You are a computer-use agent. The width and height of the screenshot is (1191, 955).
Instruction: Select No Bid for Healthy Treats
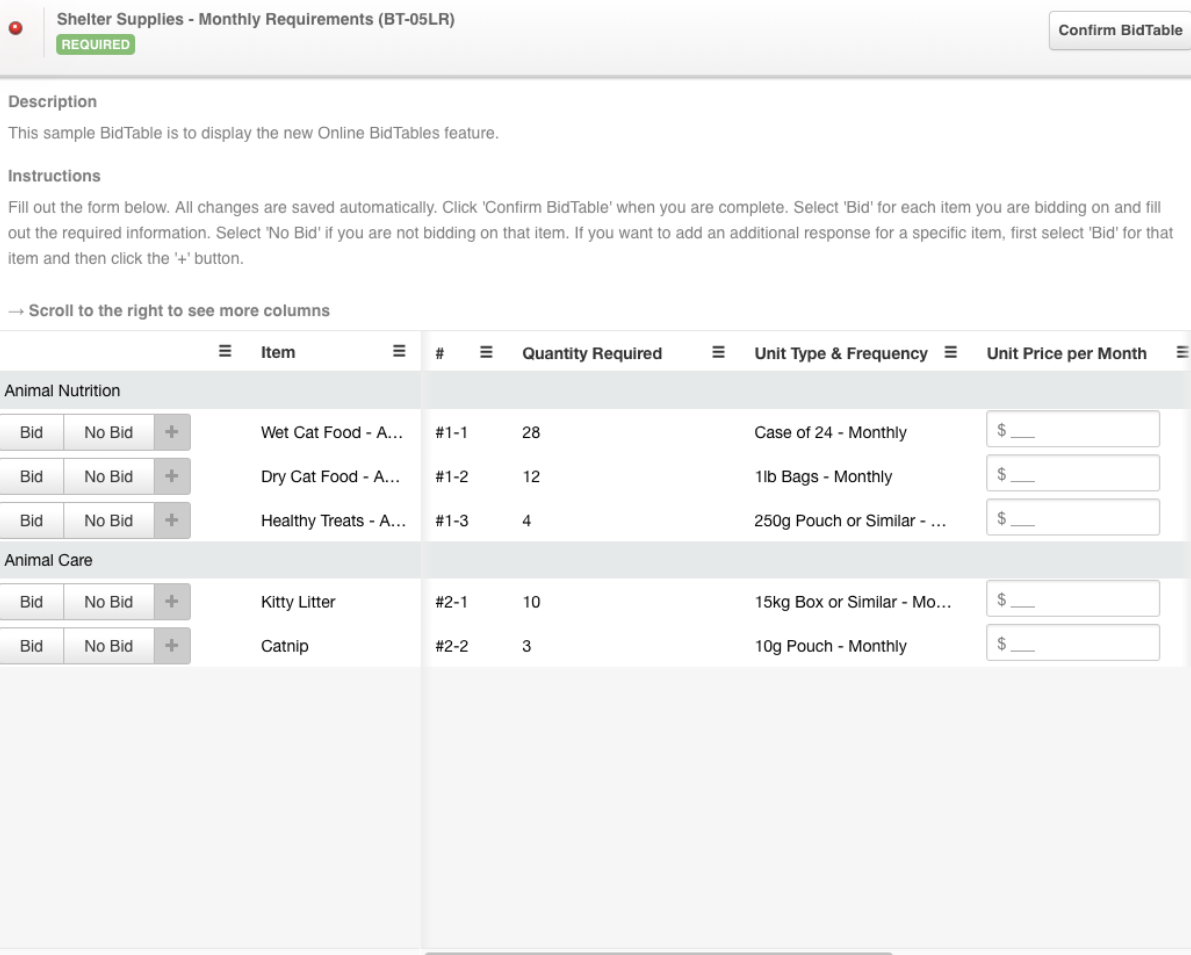109,520
